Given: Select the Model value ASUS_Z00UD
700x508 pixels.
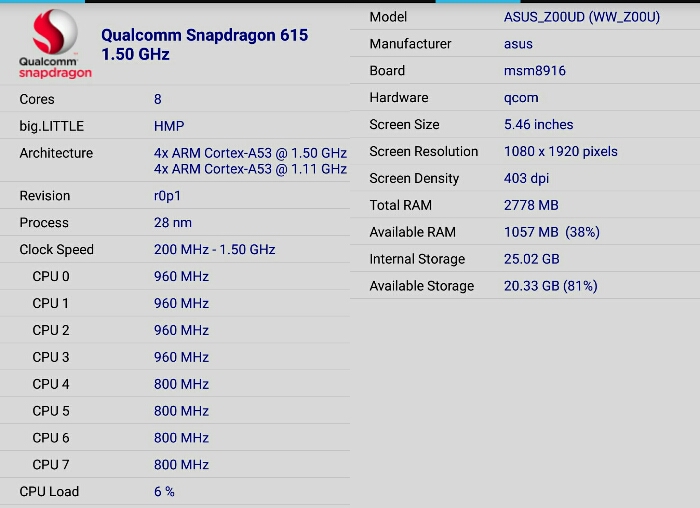Looking at the screenshot, I should point(582,17).
